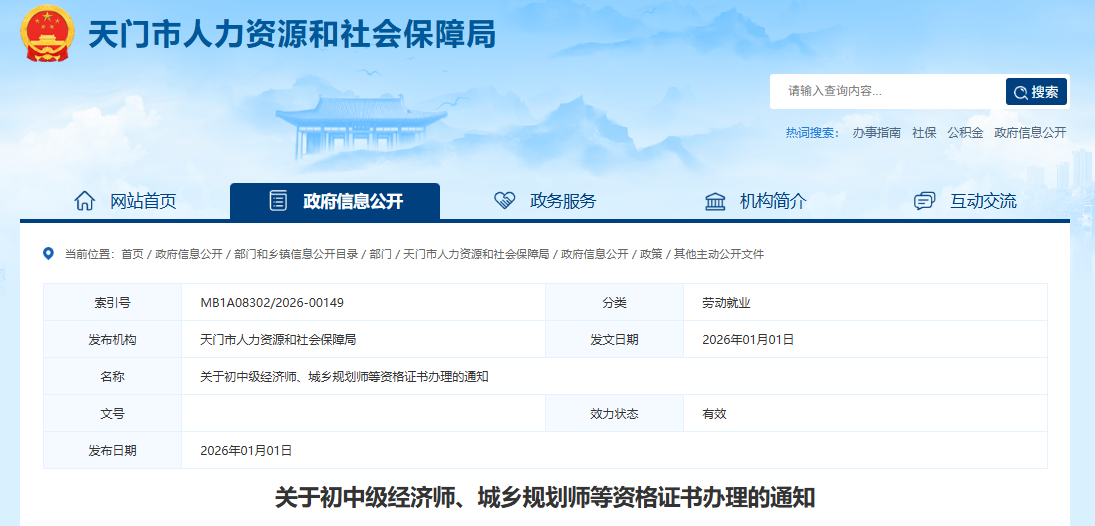Viewport: 1095px width, 526px height.
Task: Open 部门和乡镇信息公开目录 breadcrumb link
Action: coord(296,254)
